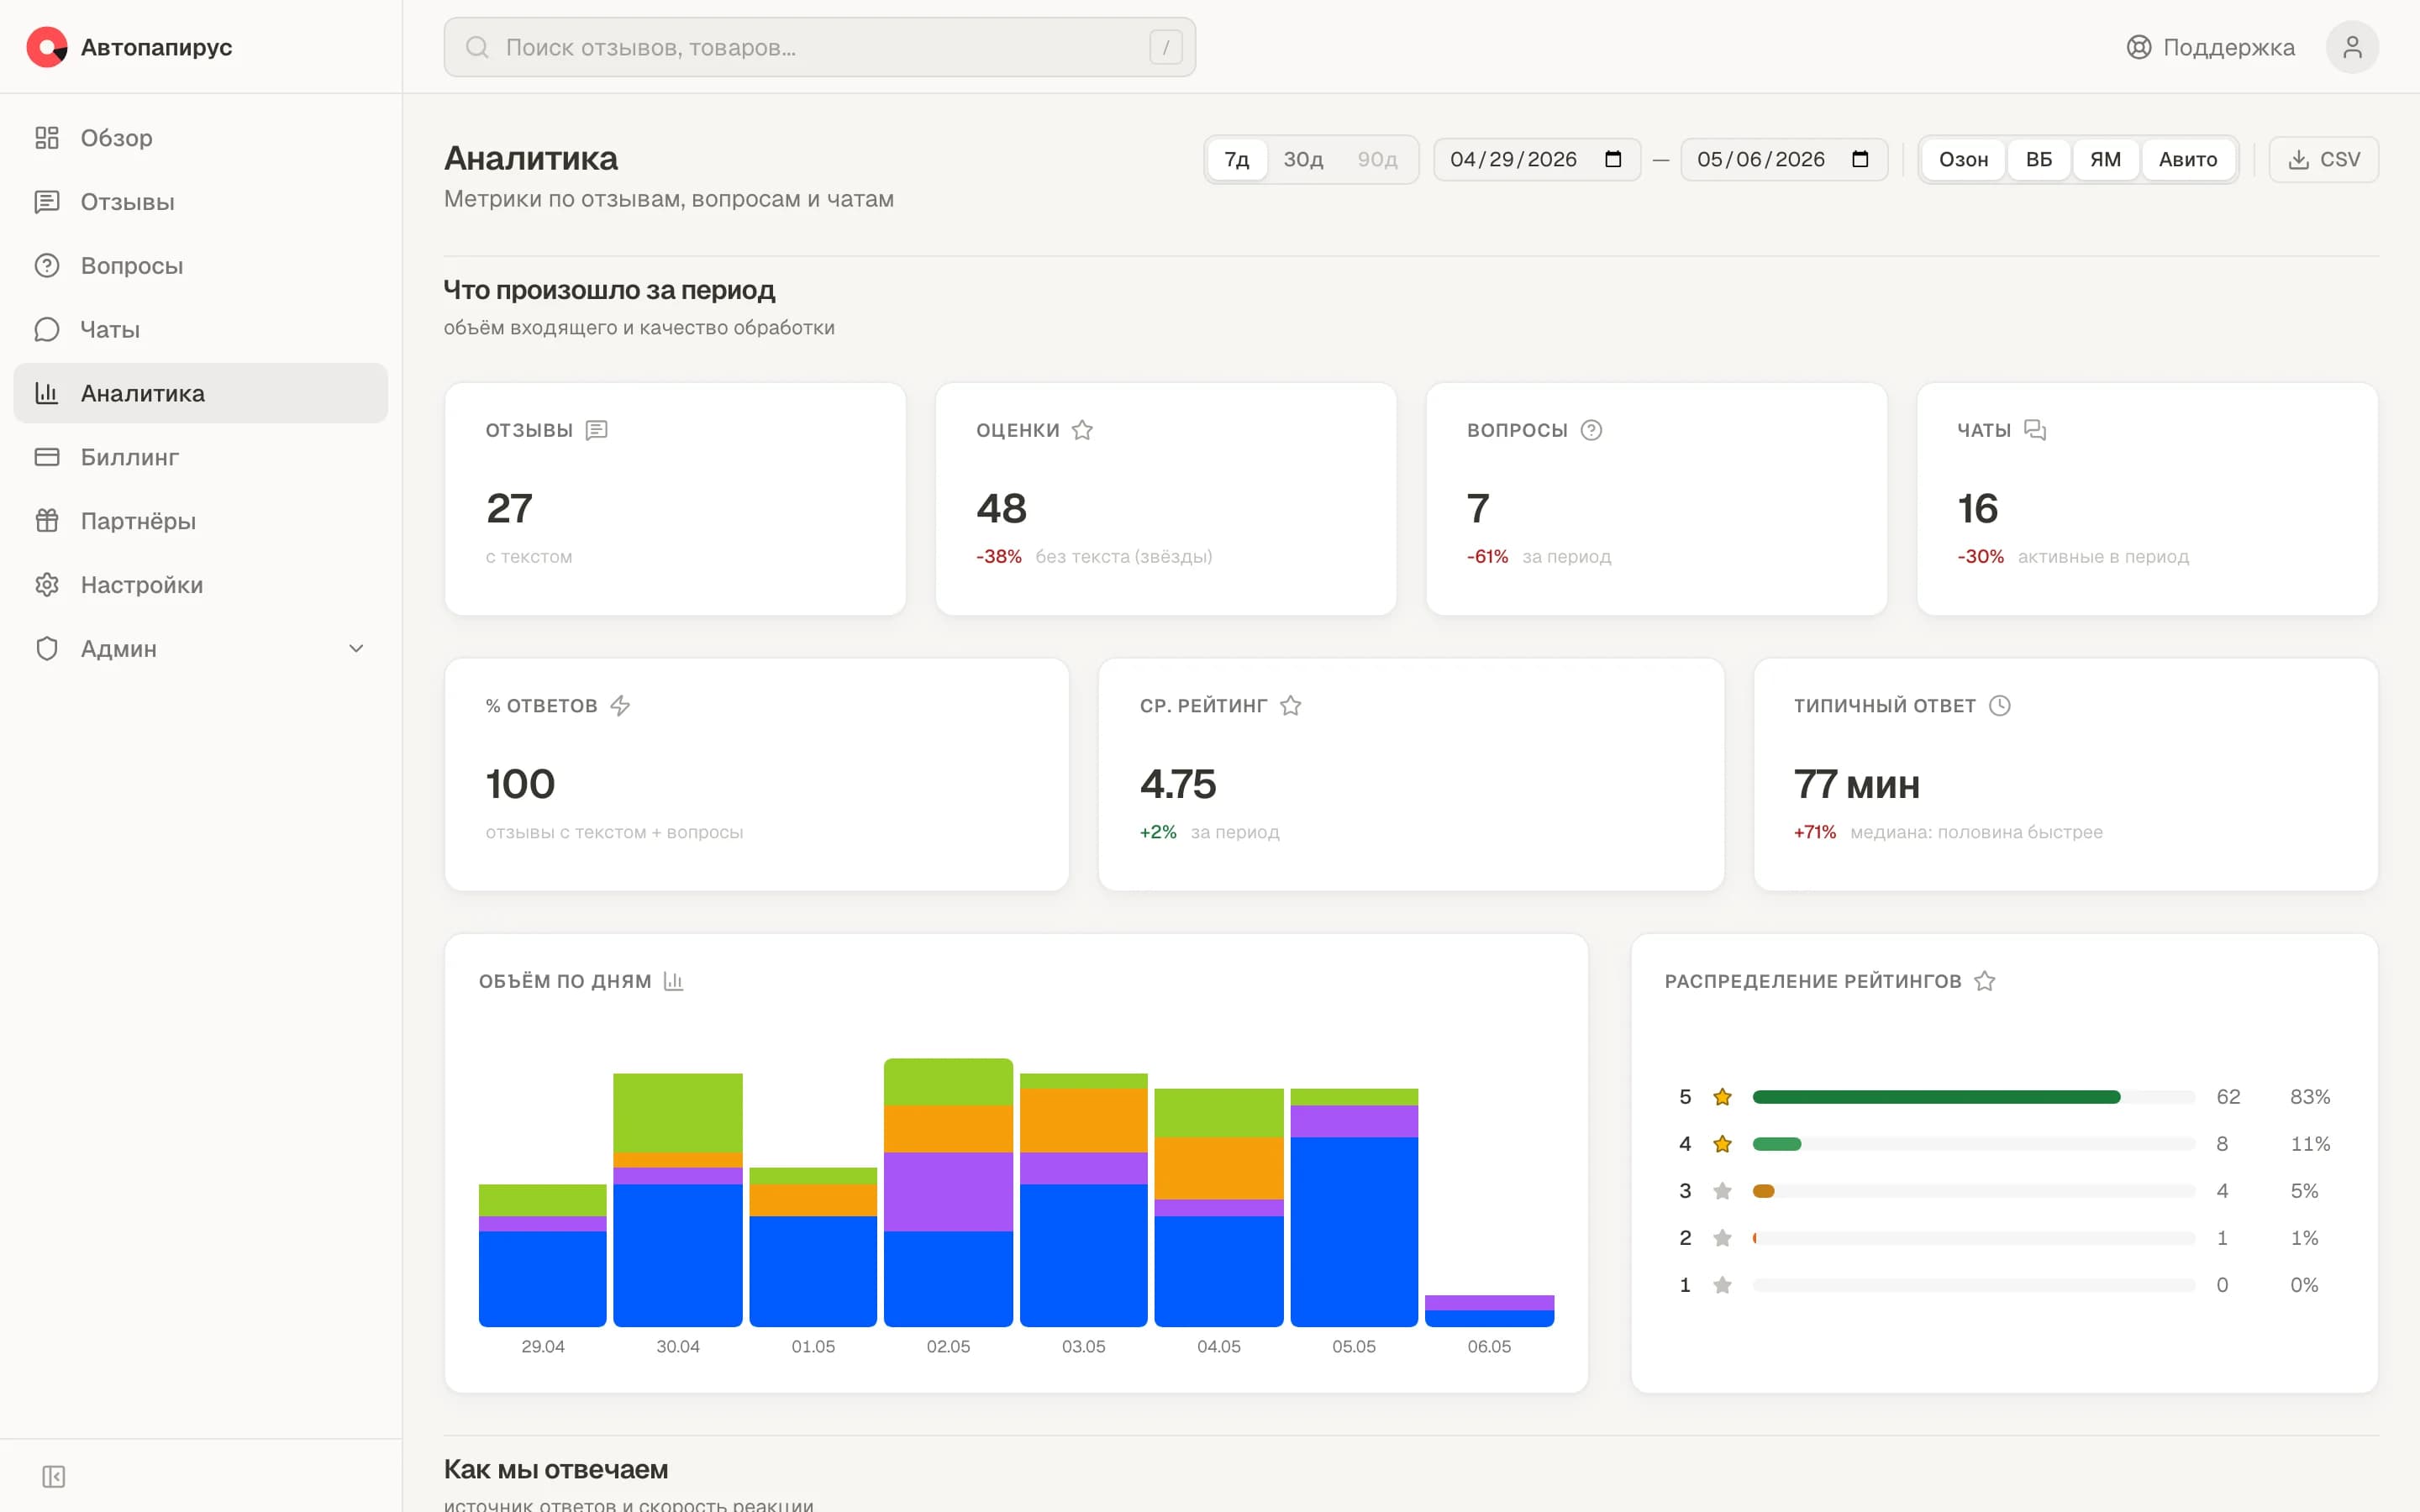Select the Аналитика menu item
2420x1512 pixels.
tap(200, 393)
